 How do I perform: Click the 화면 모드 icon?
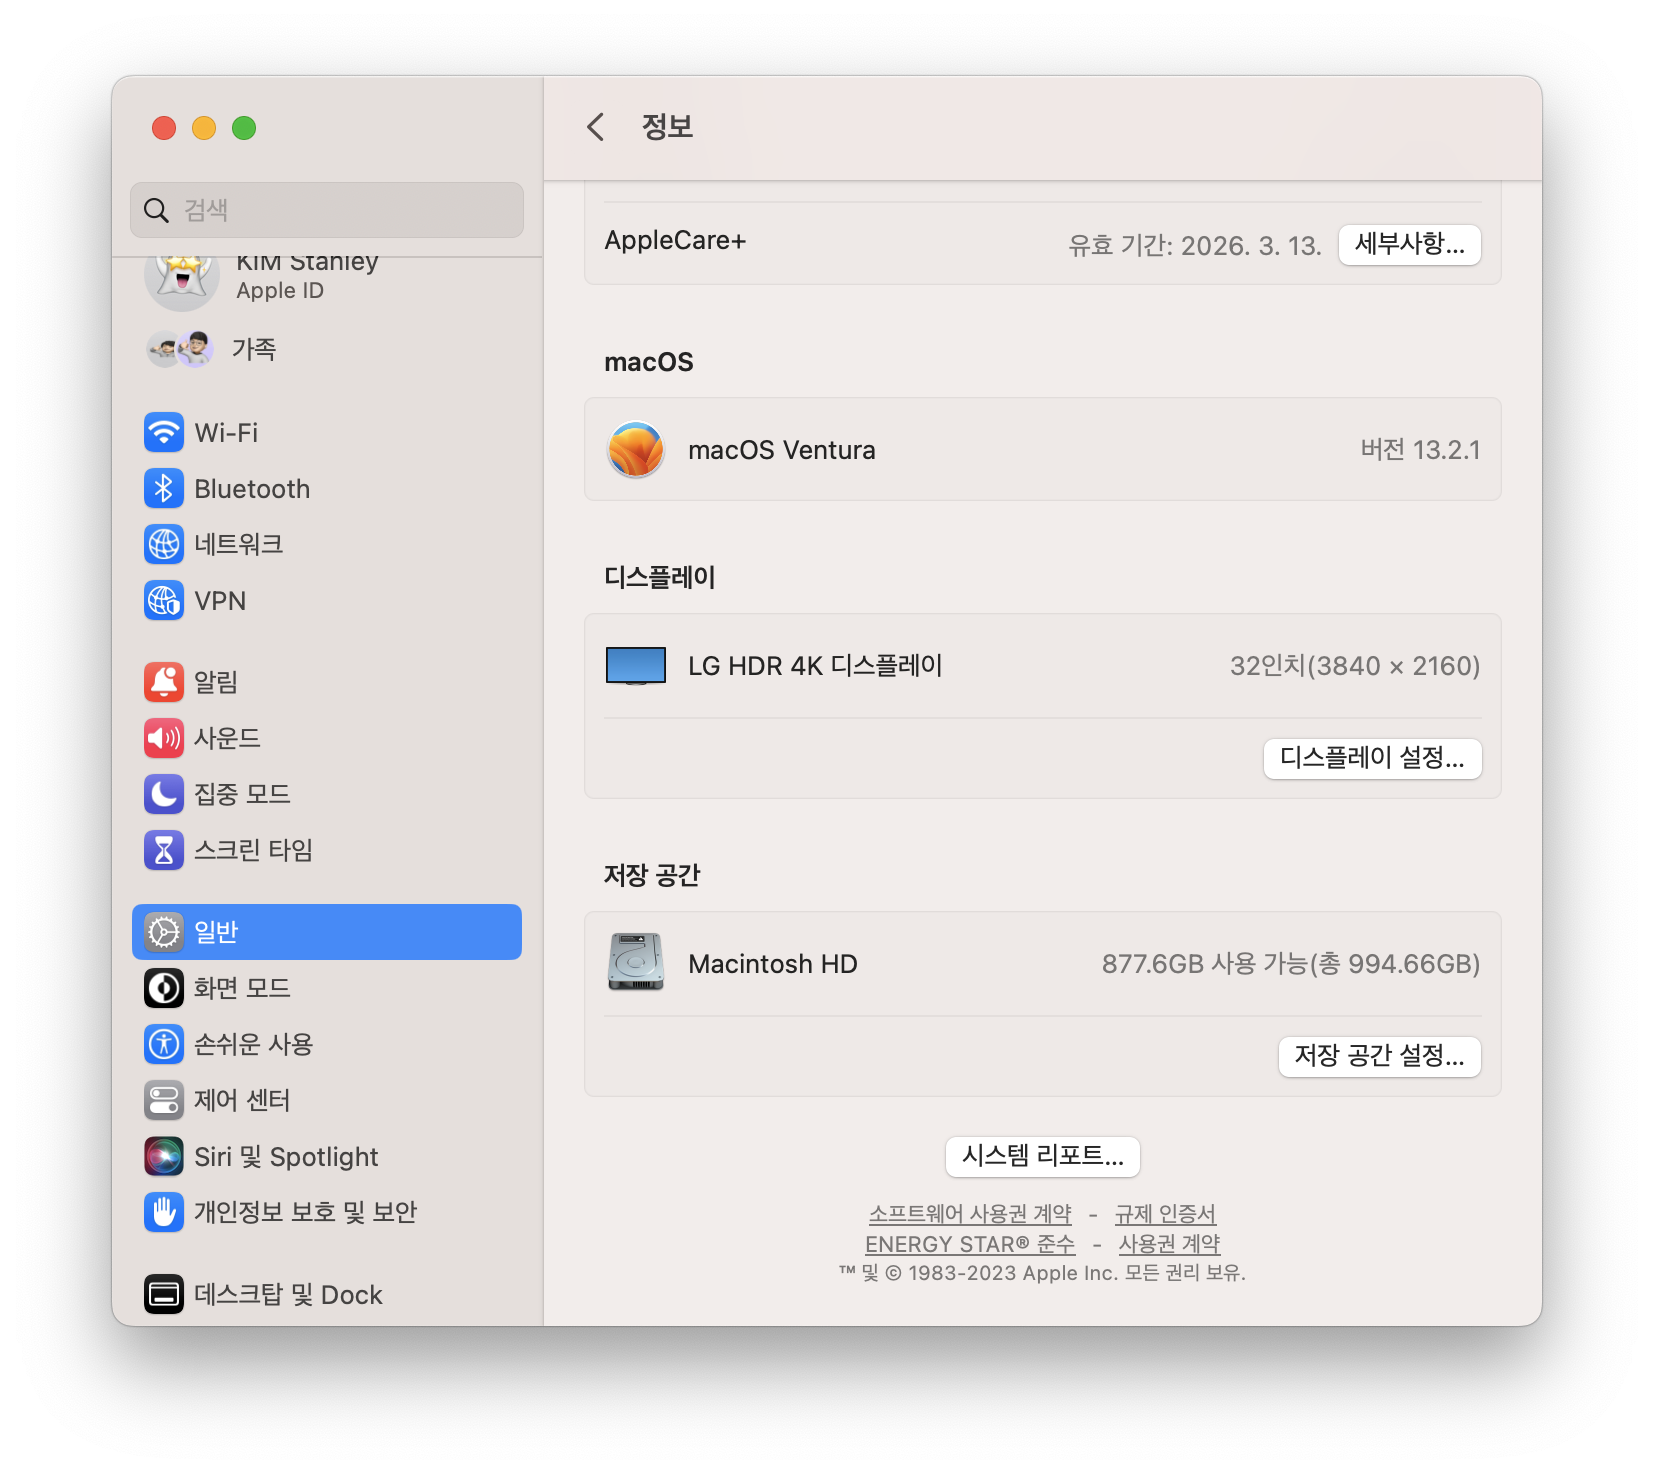coord(164,988)
